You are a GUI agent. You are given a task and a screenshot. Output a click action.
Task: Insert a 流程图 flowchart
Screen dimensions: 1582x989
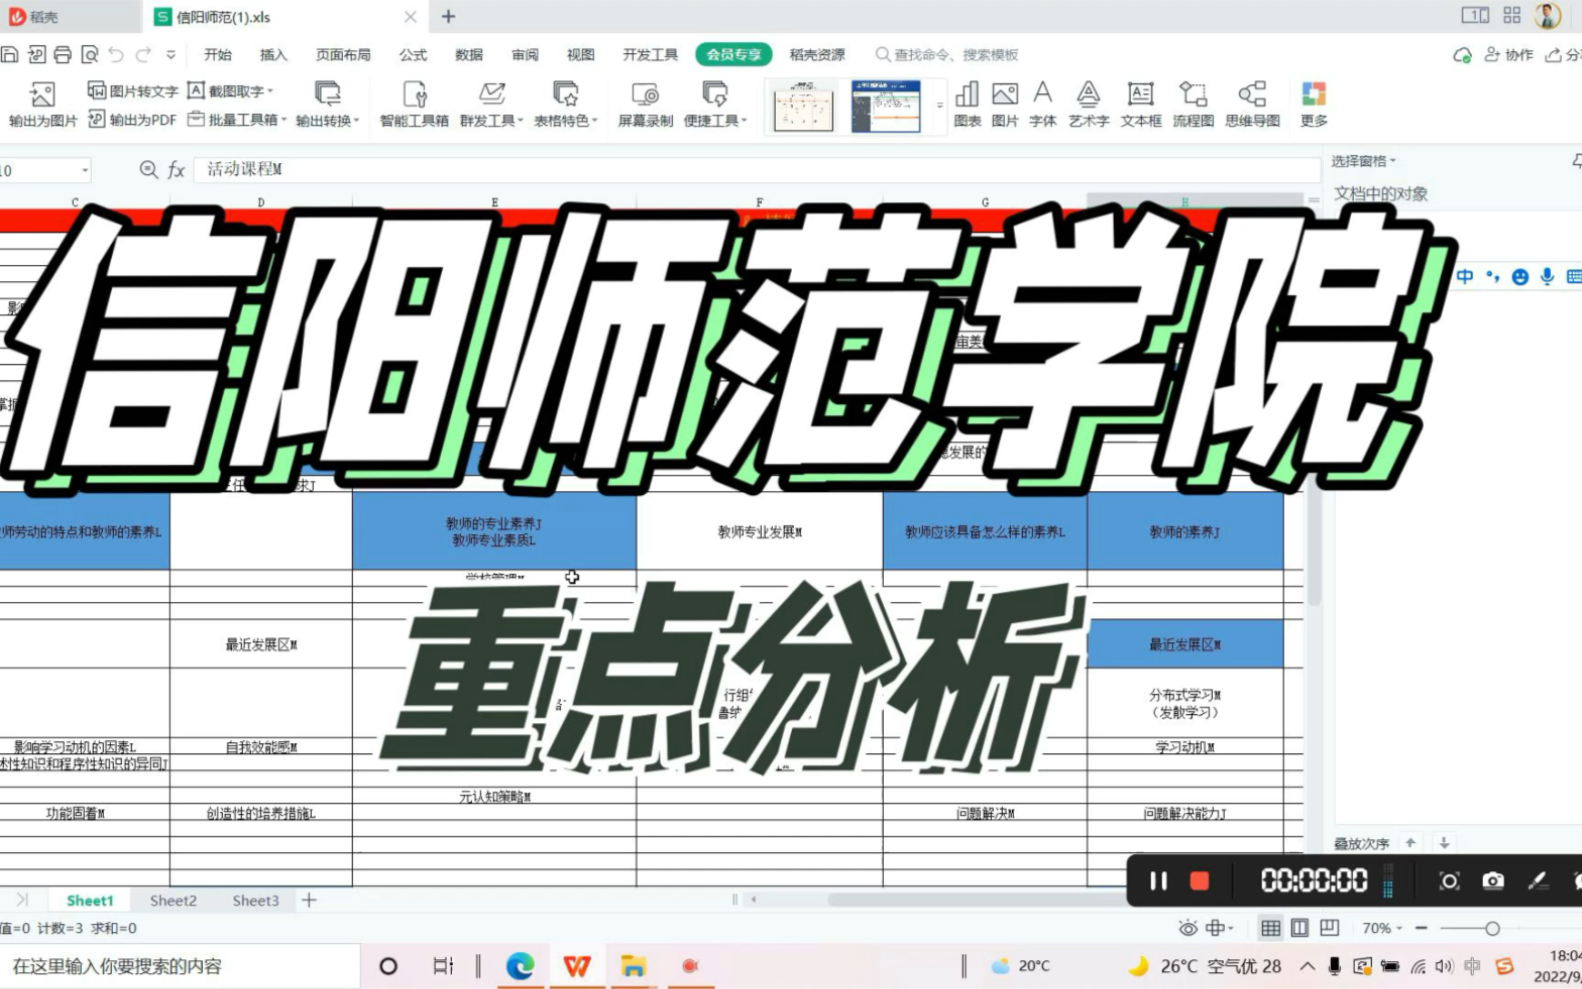(1192, 104)
